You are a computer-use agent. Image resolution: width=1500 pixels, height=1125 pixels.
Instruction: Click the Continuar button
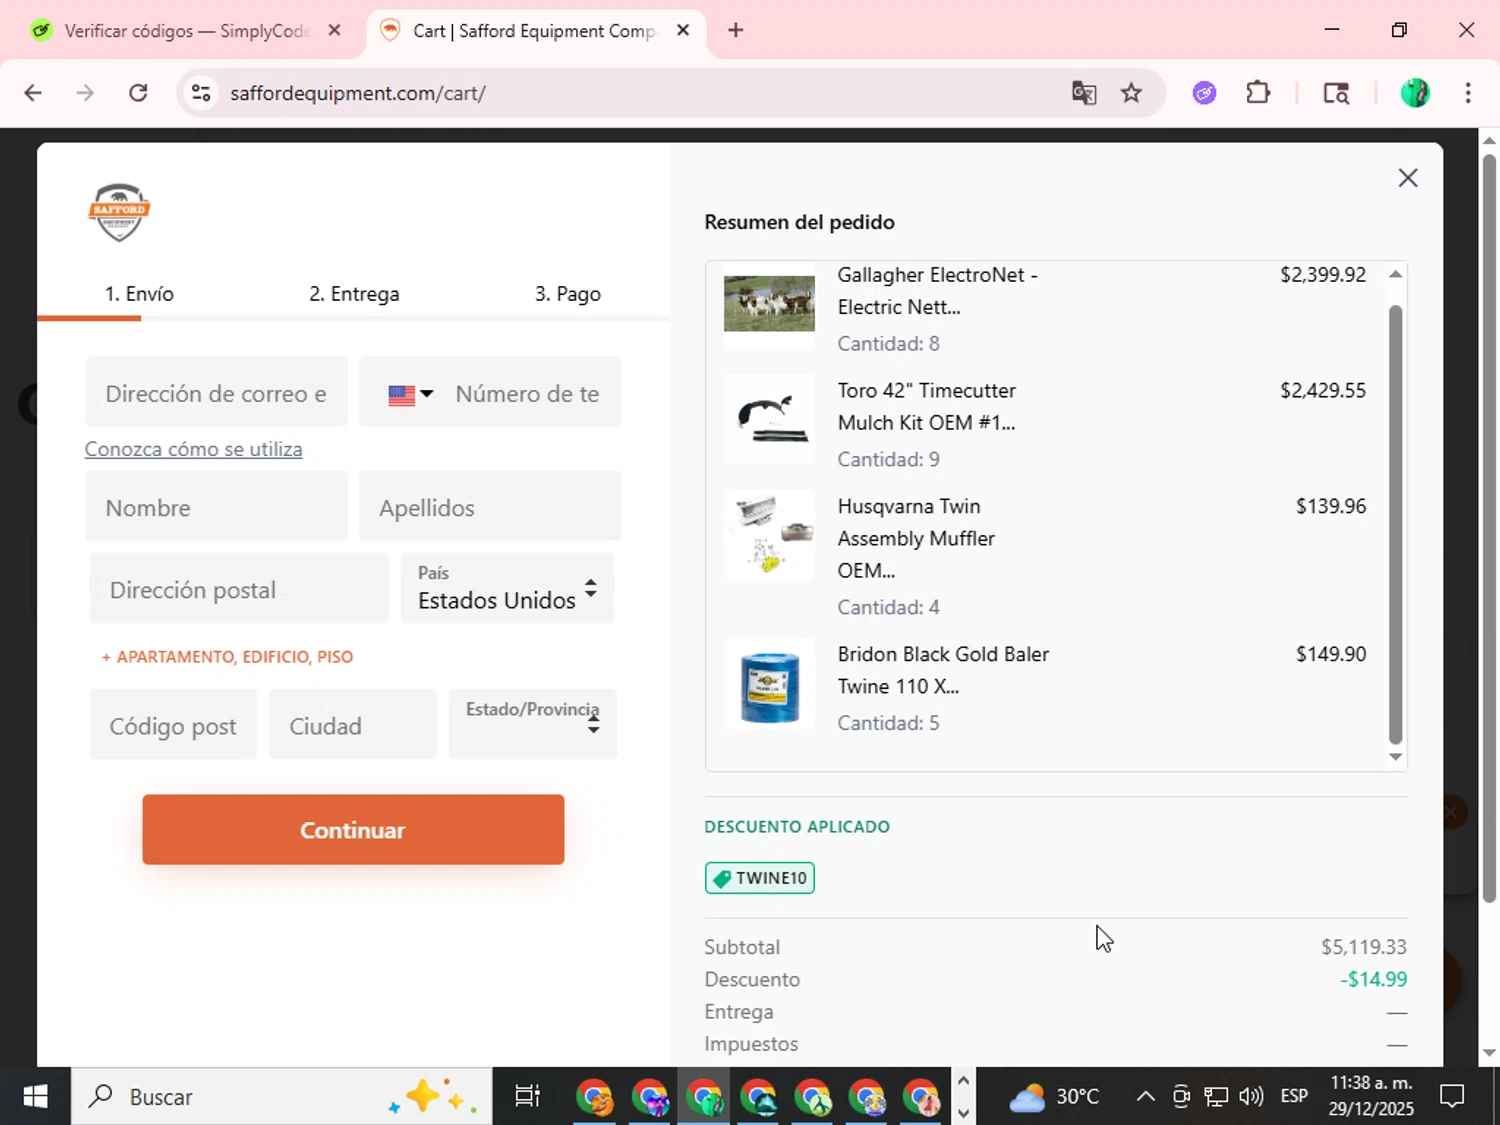click(x=353, y=830)
